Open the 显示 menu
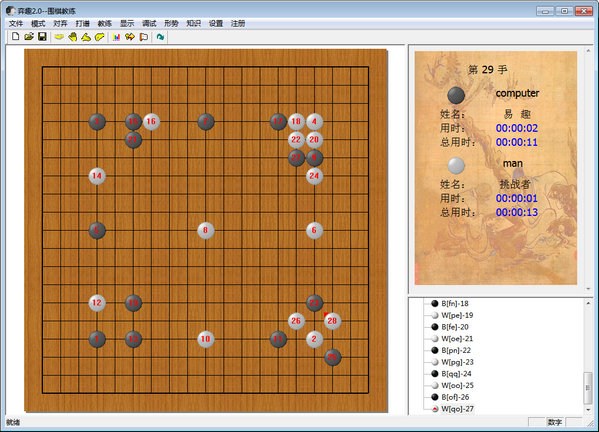 127,24
